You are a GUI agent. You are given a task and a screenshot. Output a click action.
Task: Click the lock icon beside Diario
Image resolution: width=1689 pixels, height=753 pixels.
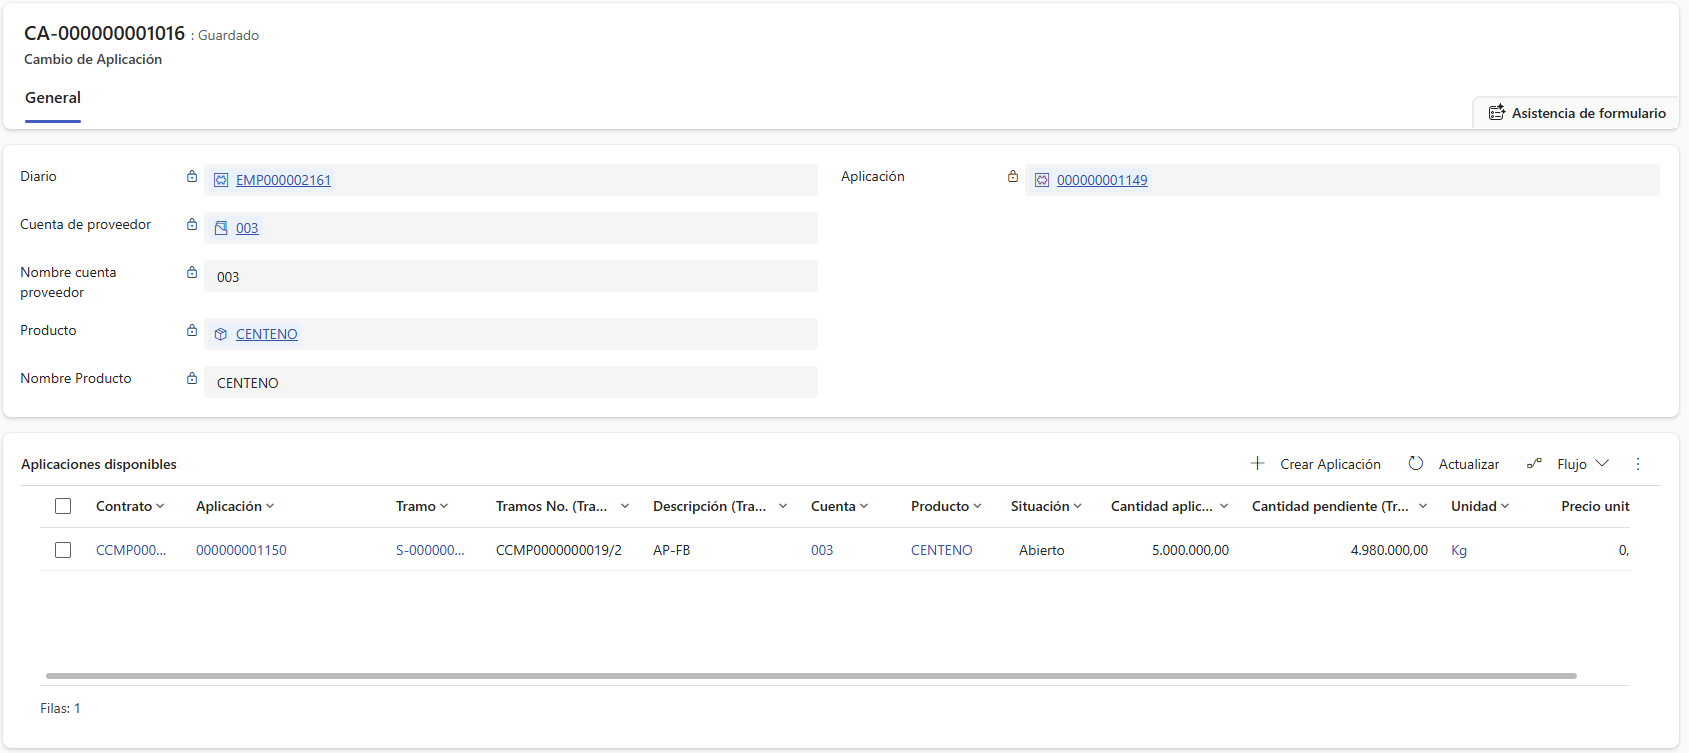click(x=192, y=177)
